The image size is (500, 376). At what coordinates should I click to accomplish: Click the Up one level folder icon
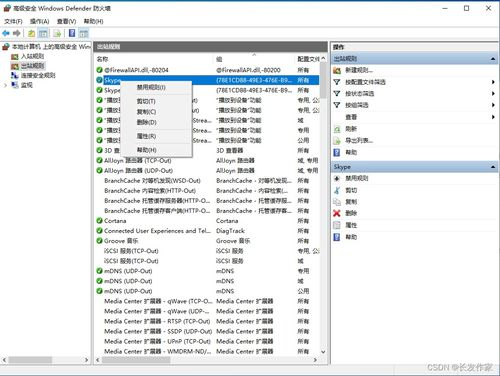tap(31, 33)
